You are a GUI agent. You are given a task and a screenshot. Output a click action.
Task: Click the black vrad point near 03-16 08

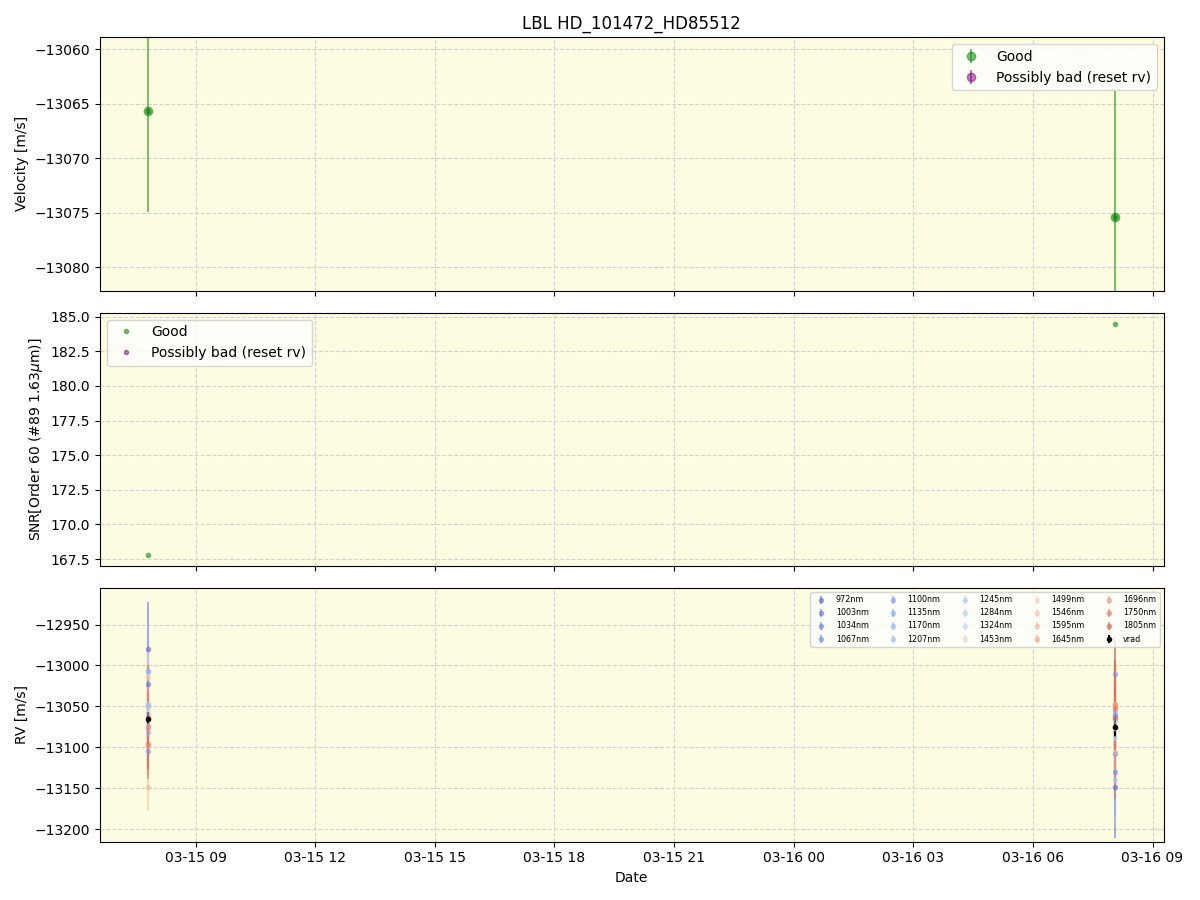click(1114, 729)
